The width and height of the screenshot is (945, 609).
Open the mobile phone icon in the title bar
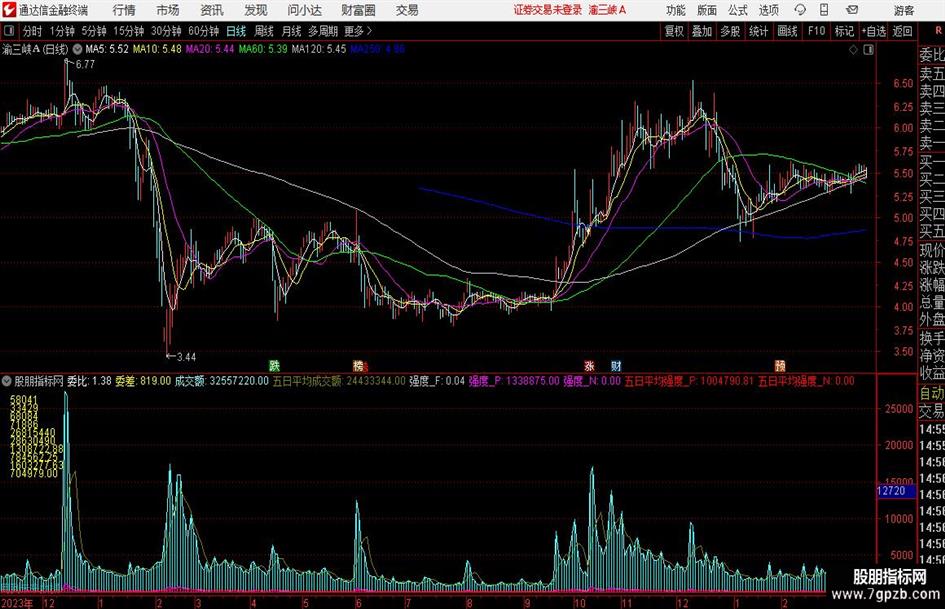[824, 10]
